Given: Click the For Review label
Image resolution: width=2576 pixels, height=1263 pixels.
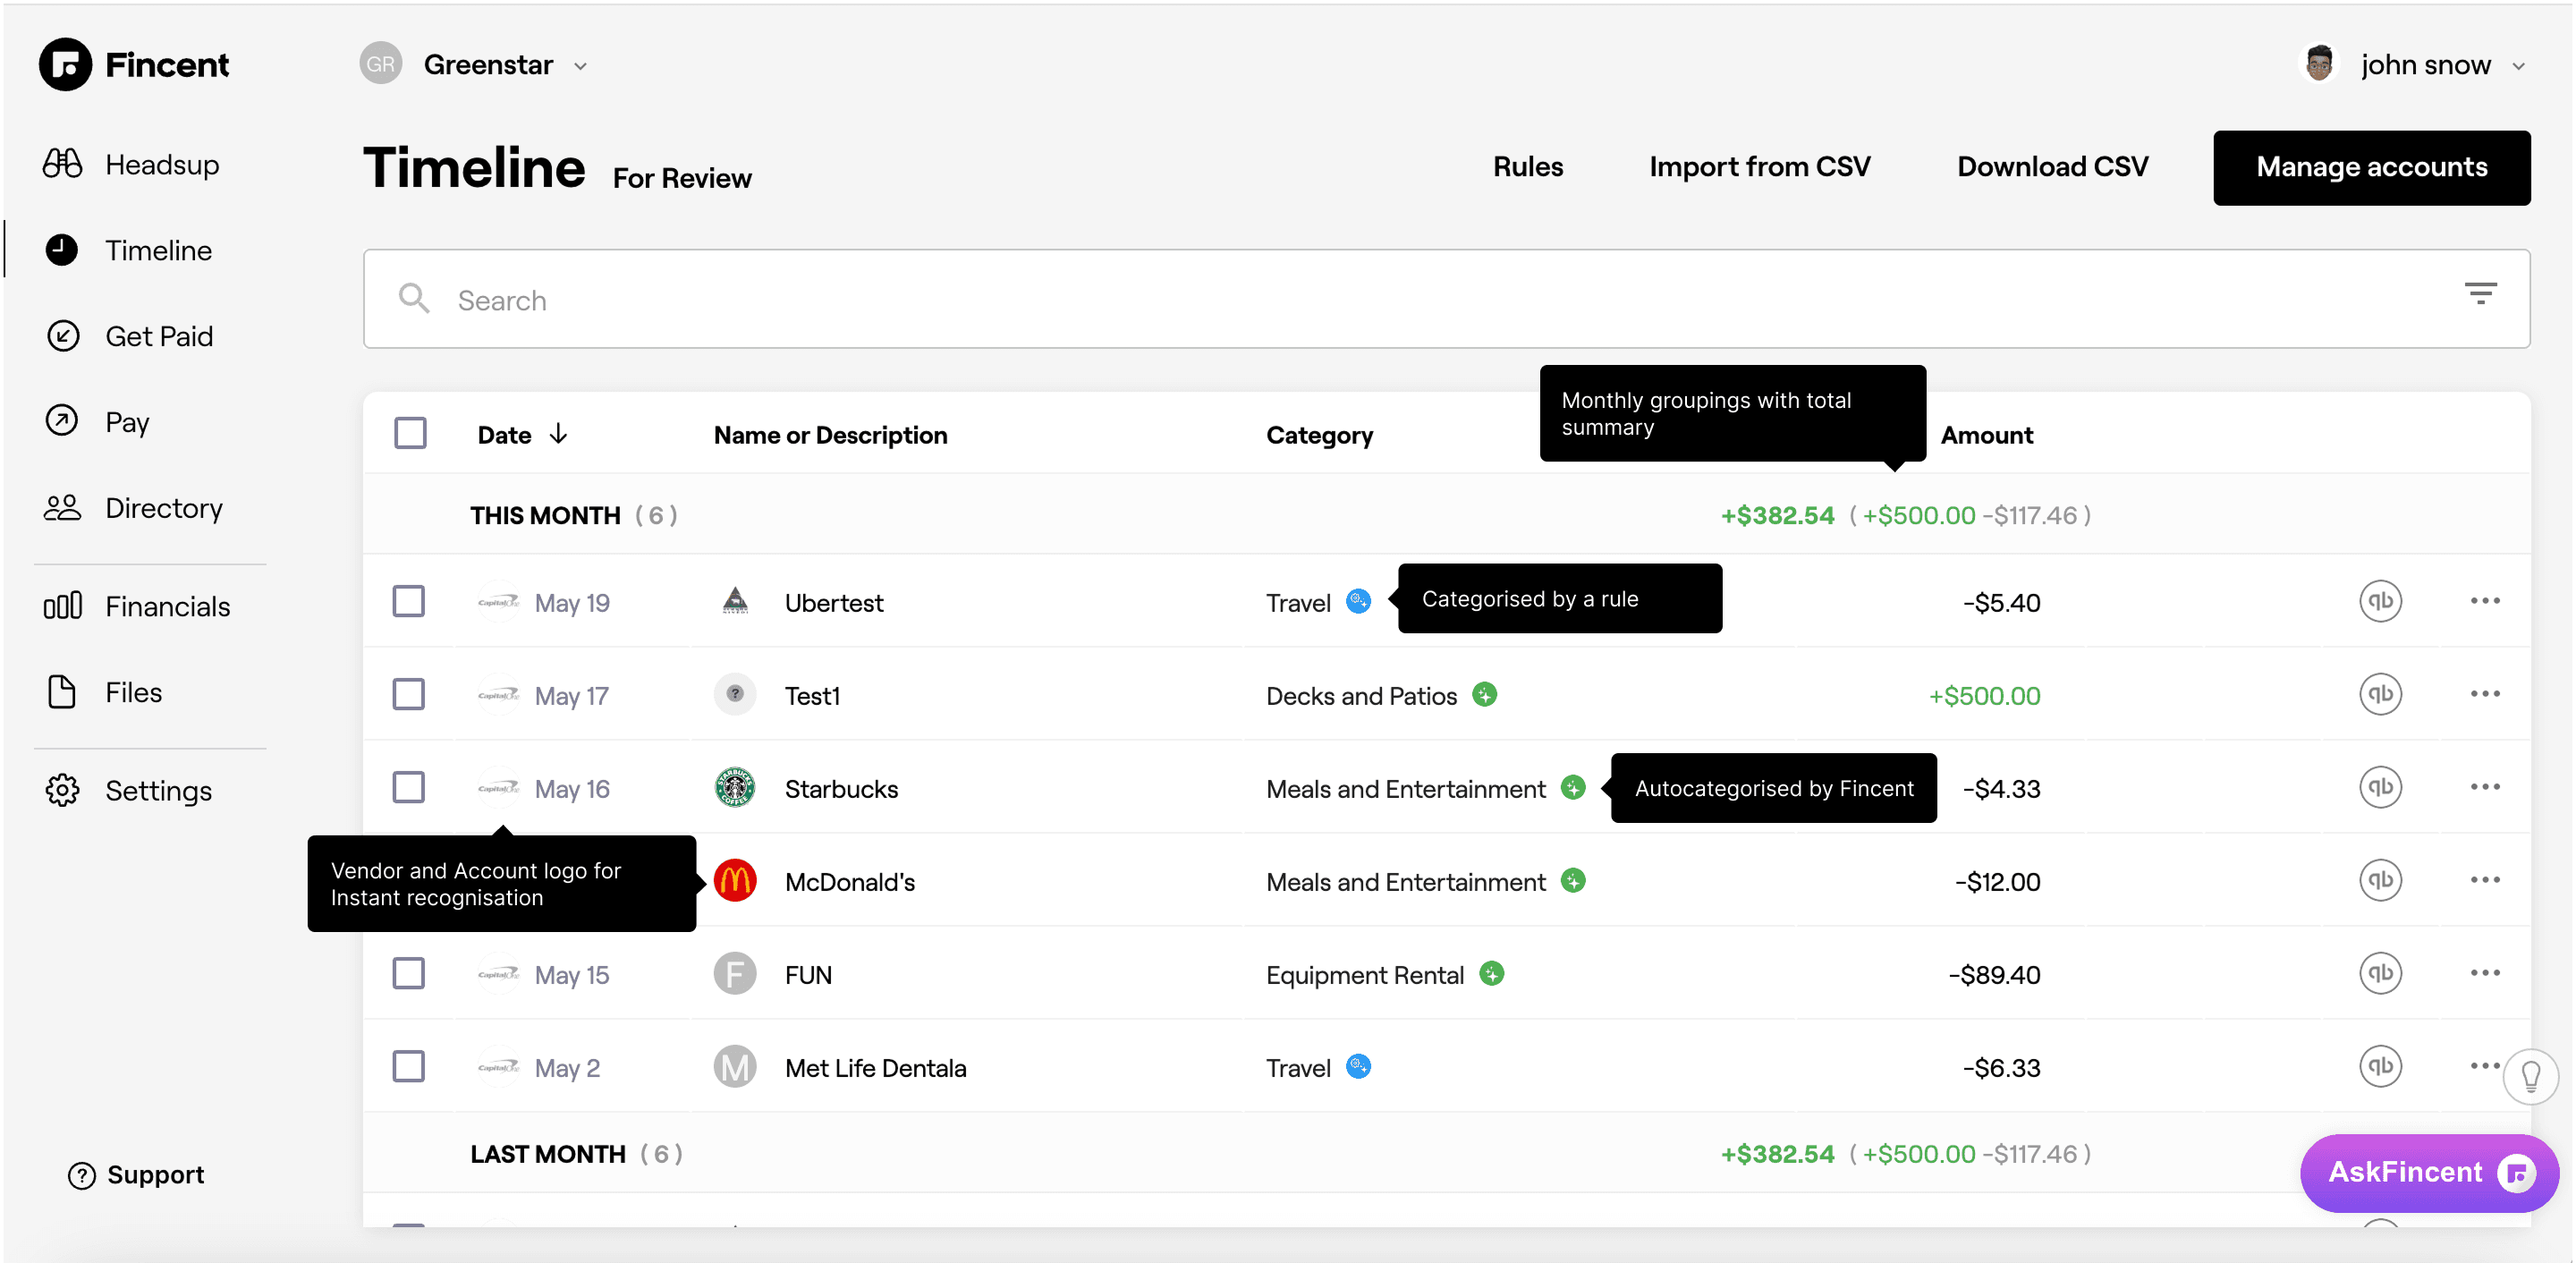Looking at the screenshot, I should pos(682,178).
